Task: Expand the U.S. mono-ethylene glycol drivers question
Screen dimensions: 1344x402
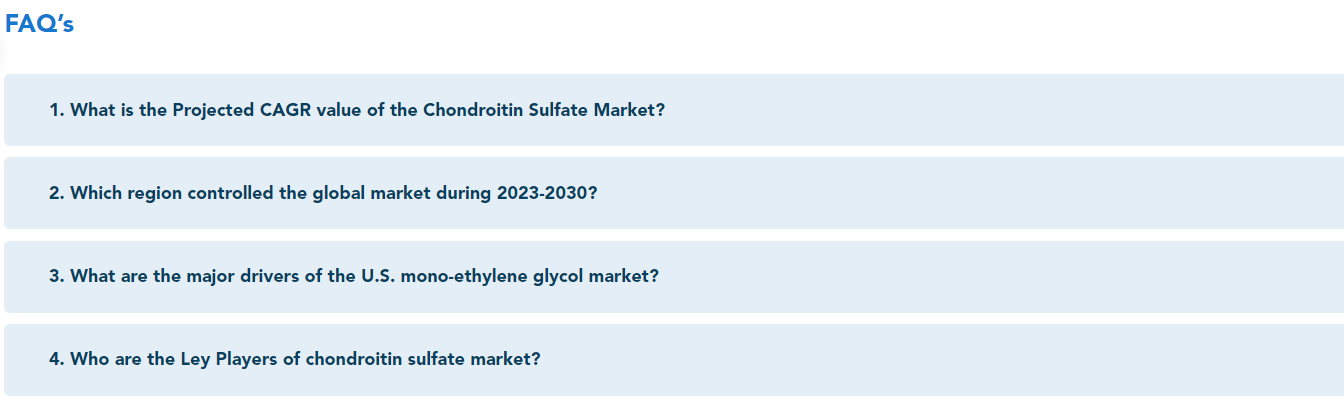Action: 674,276
